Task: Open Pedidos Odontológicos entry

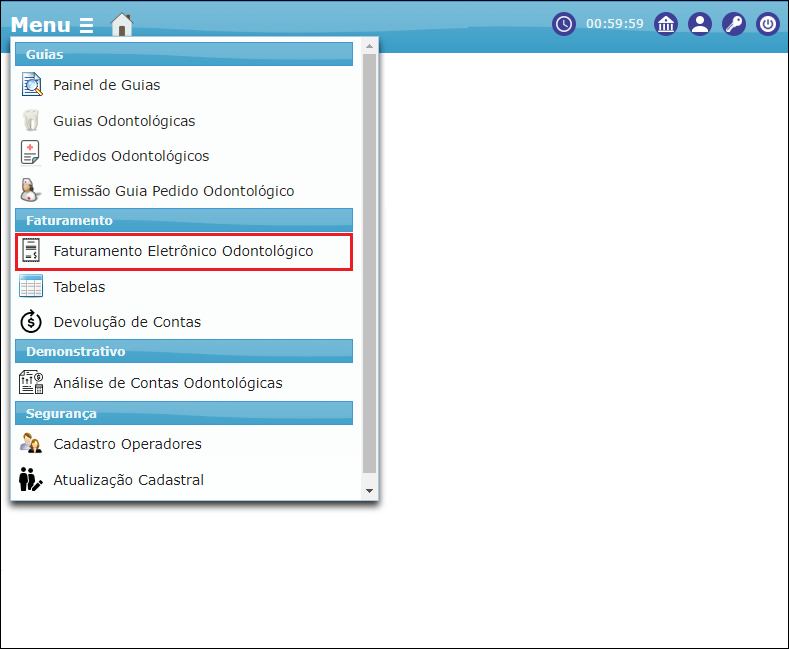Action: click(x=131, y=156)
